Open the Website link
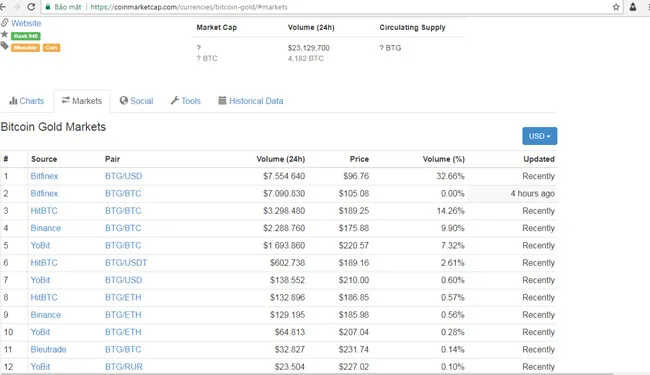 click(26, 23)
